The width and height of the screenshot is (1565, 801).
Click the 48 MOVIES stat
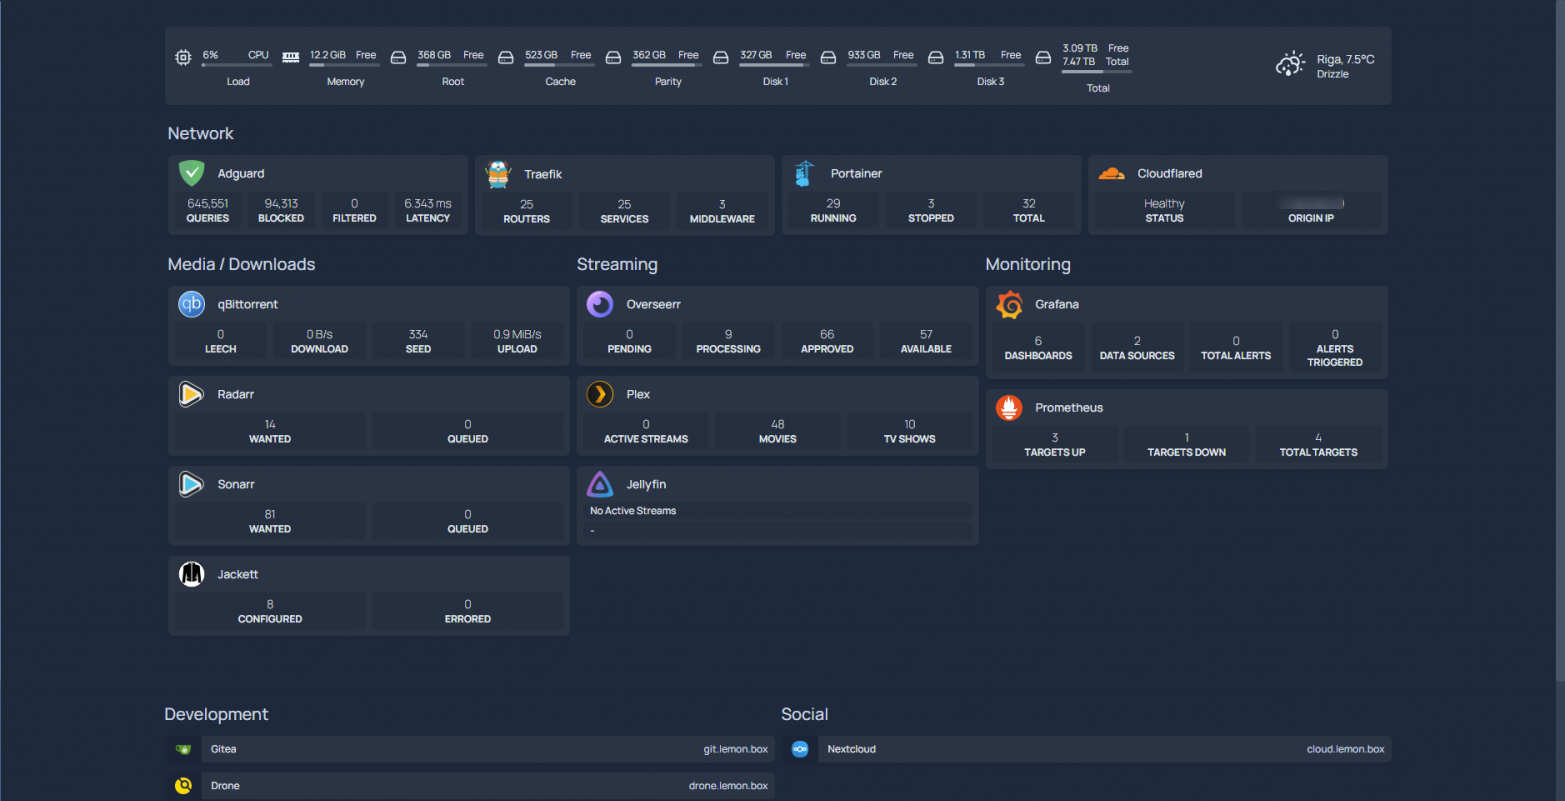coord(778,432)
